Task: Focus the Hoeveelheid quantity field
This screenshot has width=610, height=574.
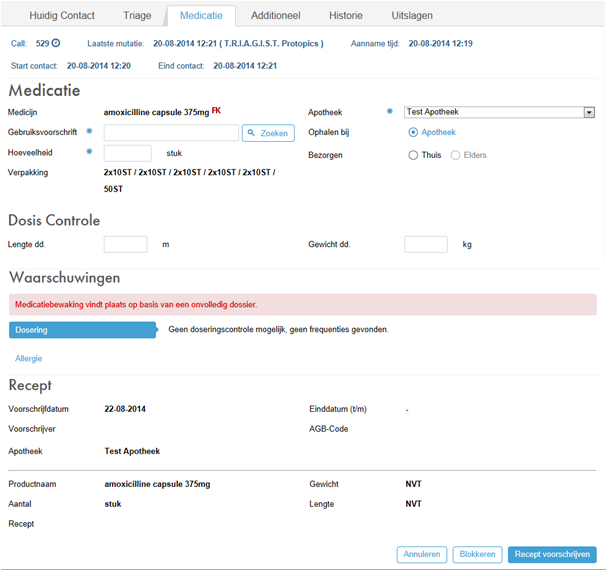Action: 128,153
